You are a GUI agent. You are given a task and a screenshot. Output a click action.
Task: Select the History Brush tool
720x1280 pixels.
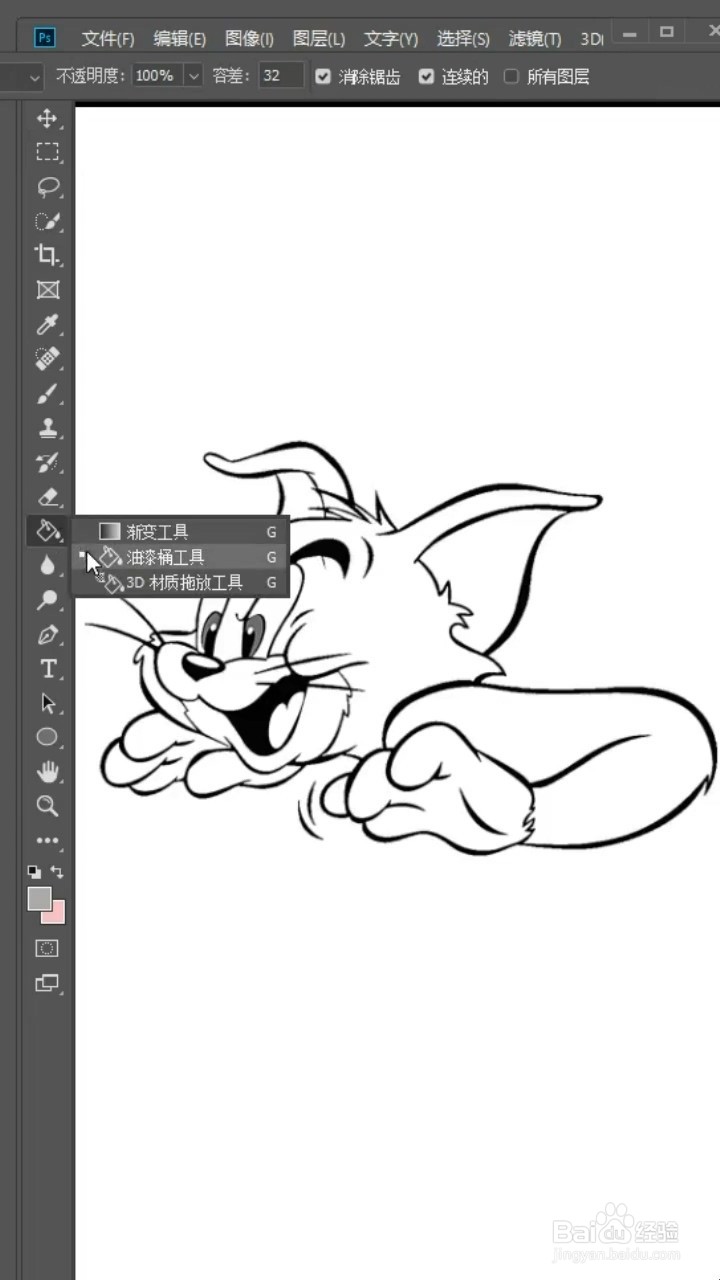pos(47,462)
